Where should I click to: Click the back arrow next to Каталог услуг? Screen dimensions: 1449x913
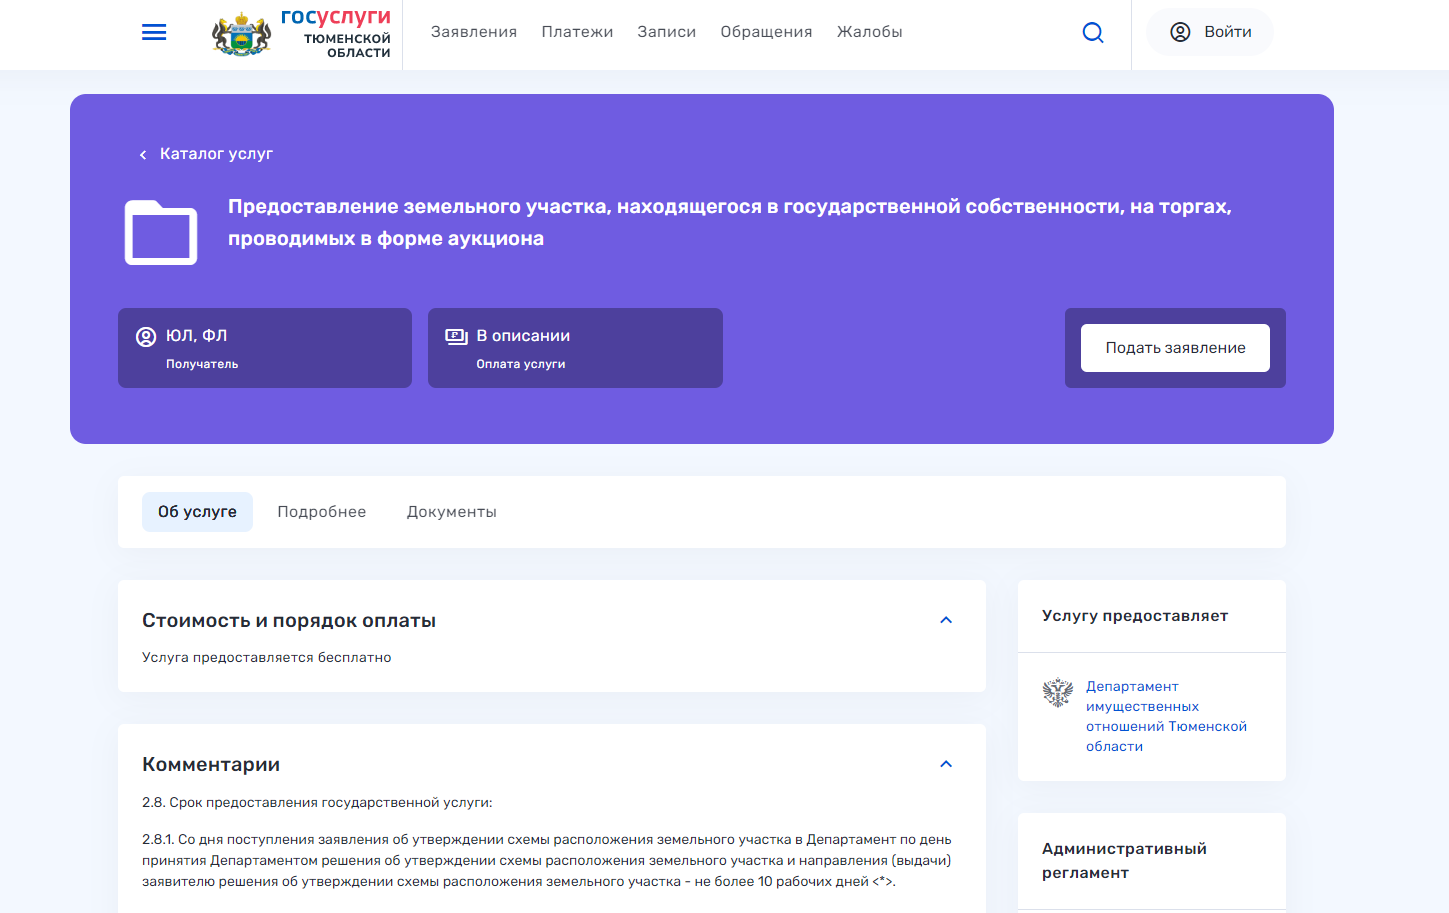click(x=143, y=154)
